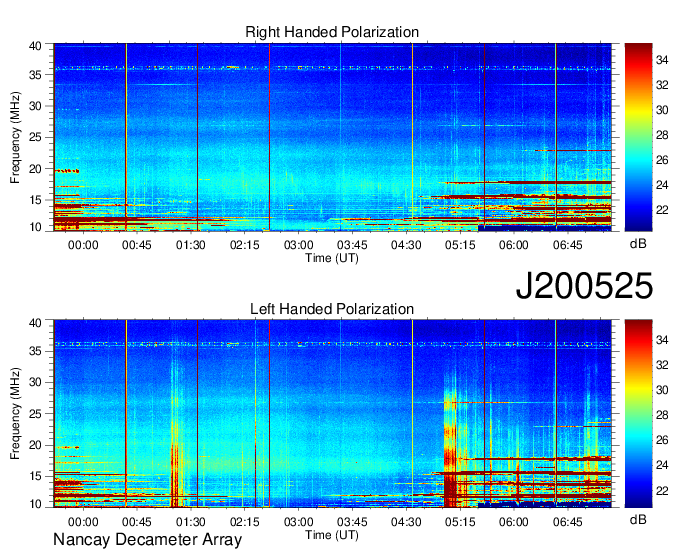Click "03:45" time tick on the Right Handed plot
The image size is (680, 552).
pyautogui.click(x=352, y=245)
